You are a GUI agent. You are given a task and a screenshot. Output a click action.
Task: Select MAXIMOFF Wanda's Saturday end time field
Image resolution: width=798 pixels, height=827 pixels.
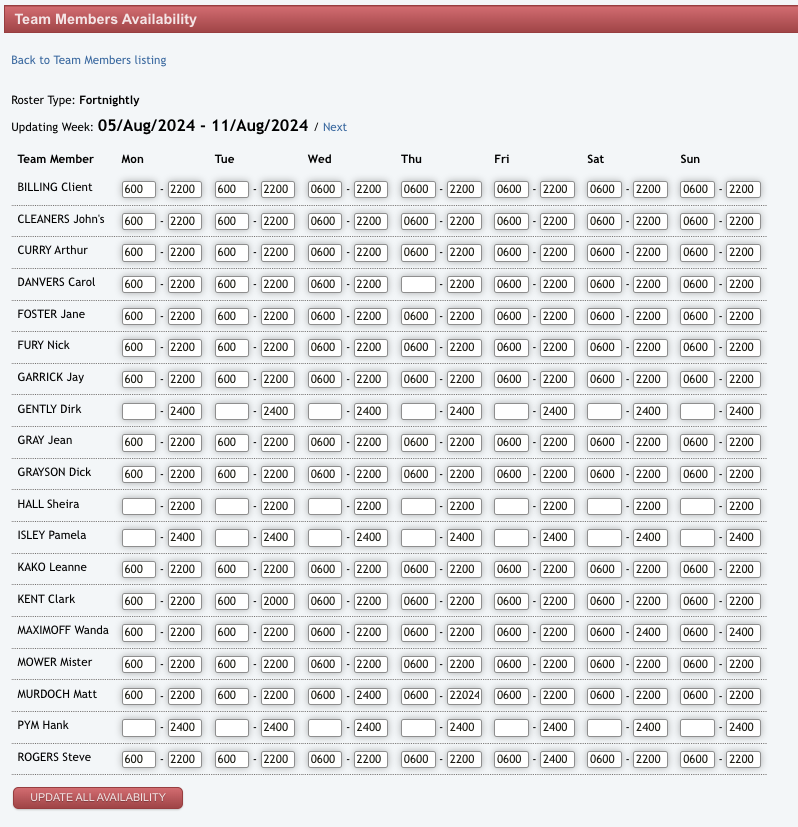[650, 632]
